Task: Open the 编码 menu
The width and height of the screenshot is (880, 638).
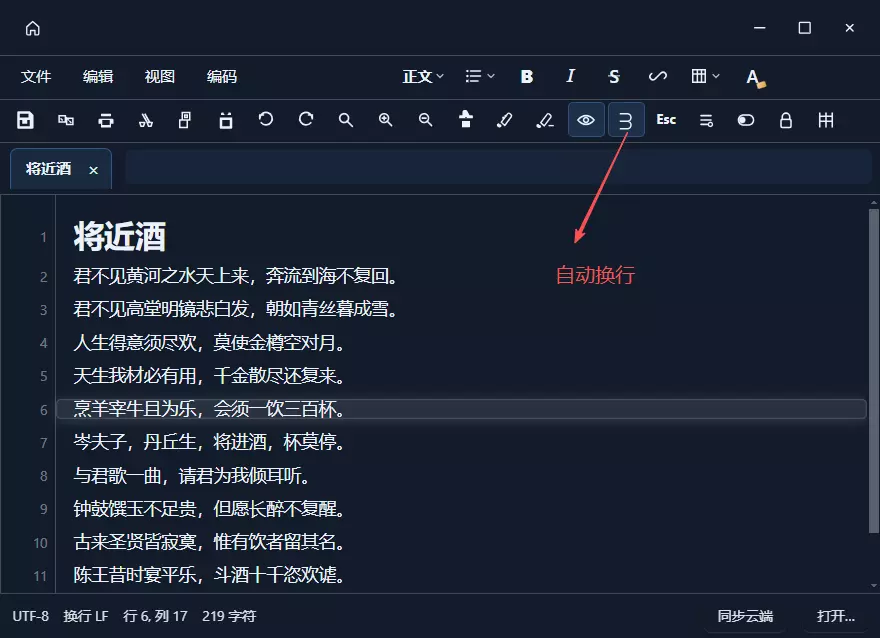Action: tap(222, 76)
